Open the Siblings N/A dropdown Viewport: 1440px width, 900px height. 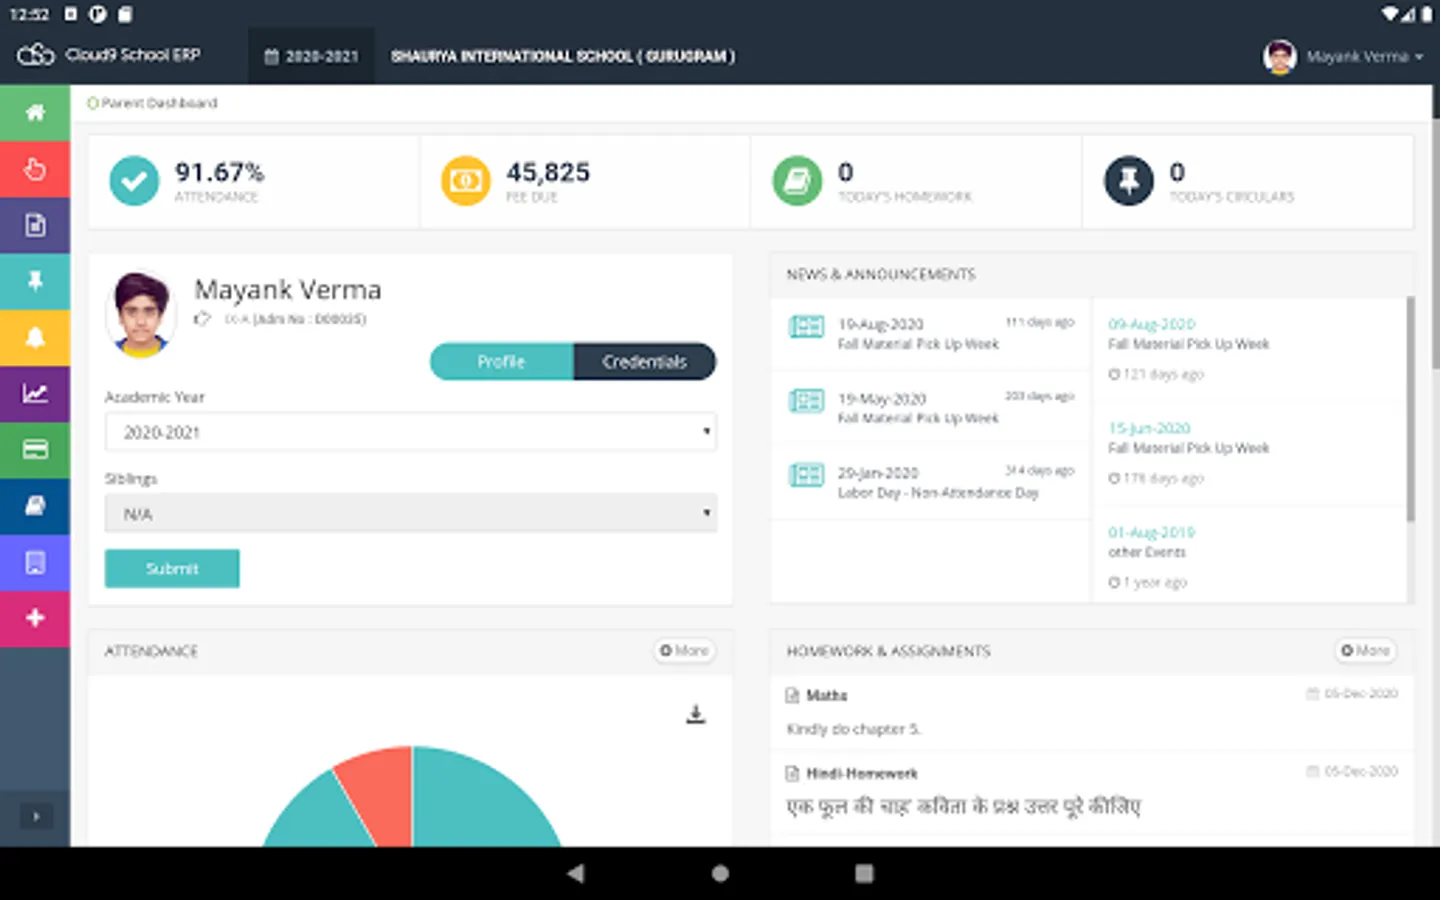pos(410,514)
